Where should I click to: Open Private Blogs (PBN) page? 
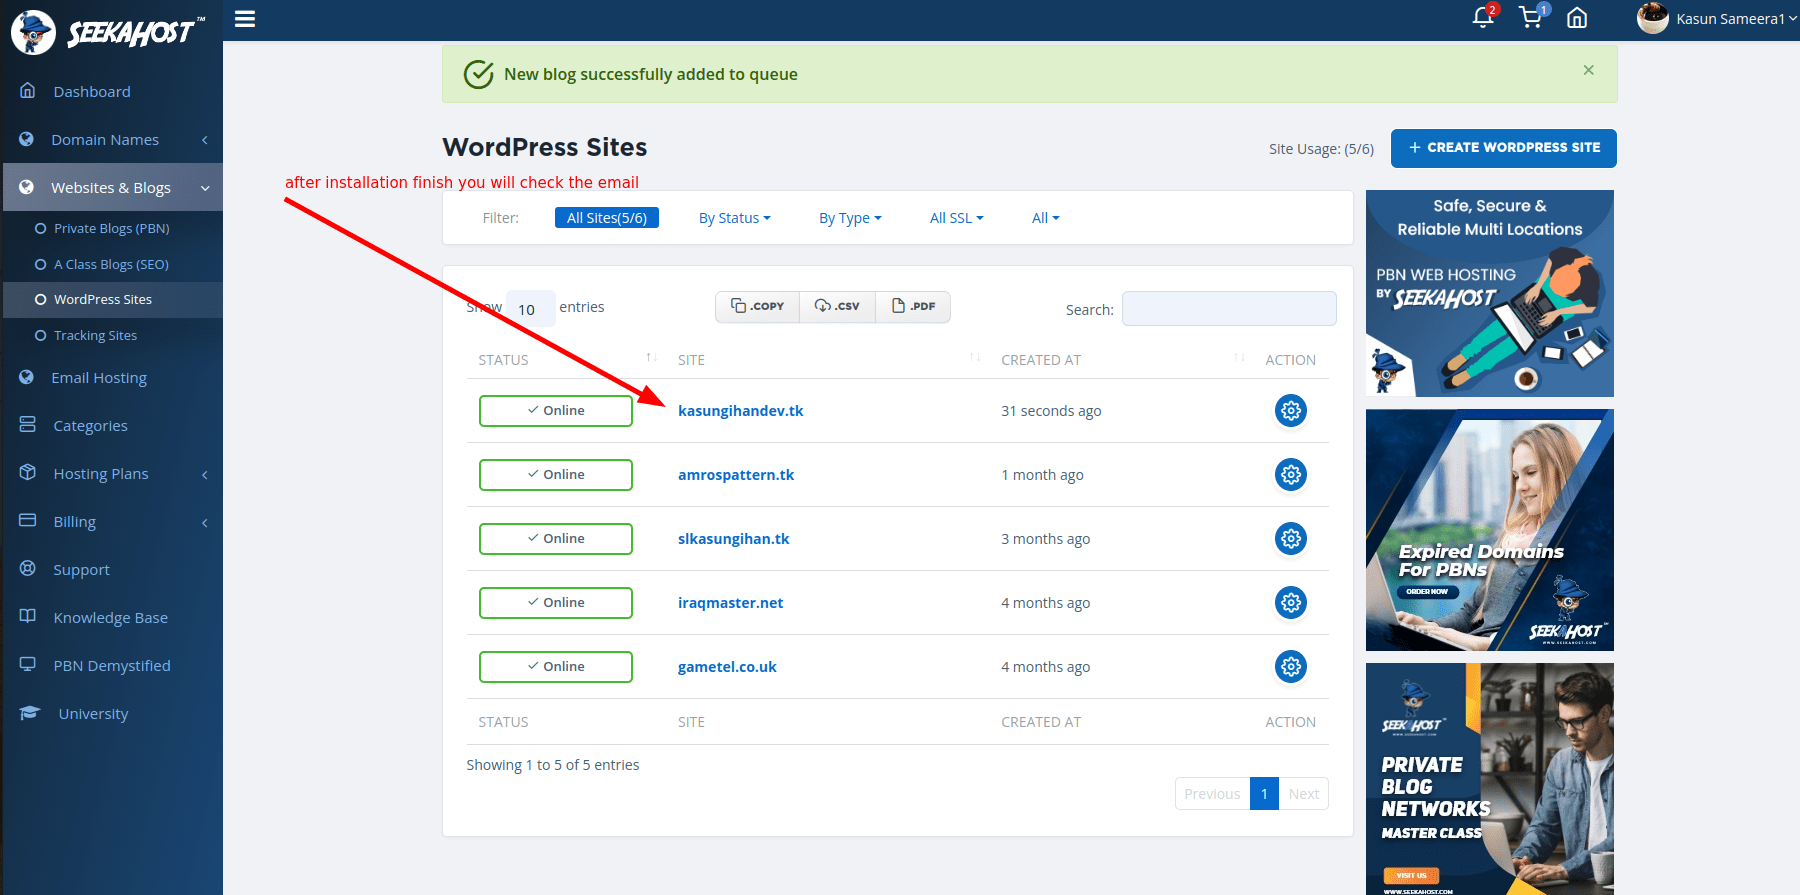[111, 228]
